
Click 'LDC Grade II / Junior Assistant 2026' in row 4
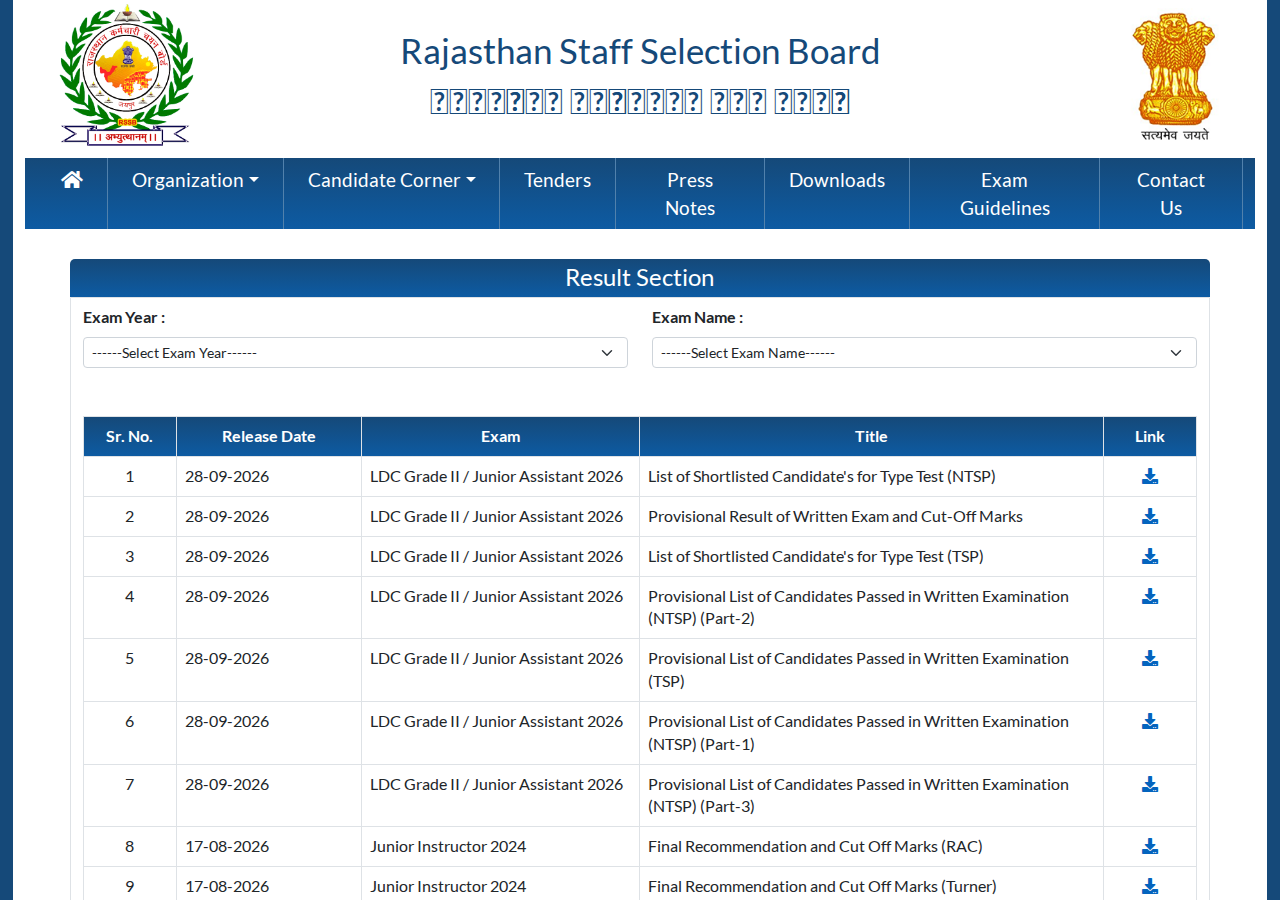pyautogui.click(x=496, y=596)
